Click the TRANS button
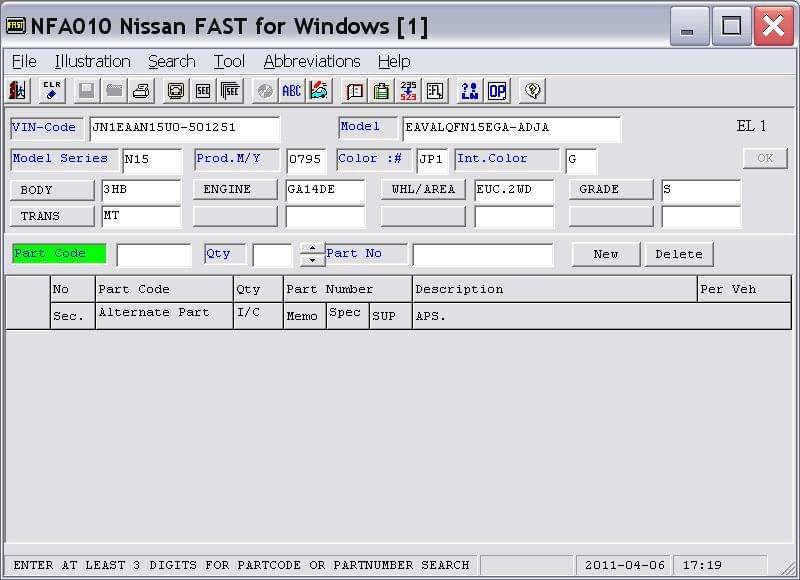Image resolution: width=800 pixels, height=580 pixels. (52, 216)
